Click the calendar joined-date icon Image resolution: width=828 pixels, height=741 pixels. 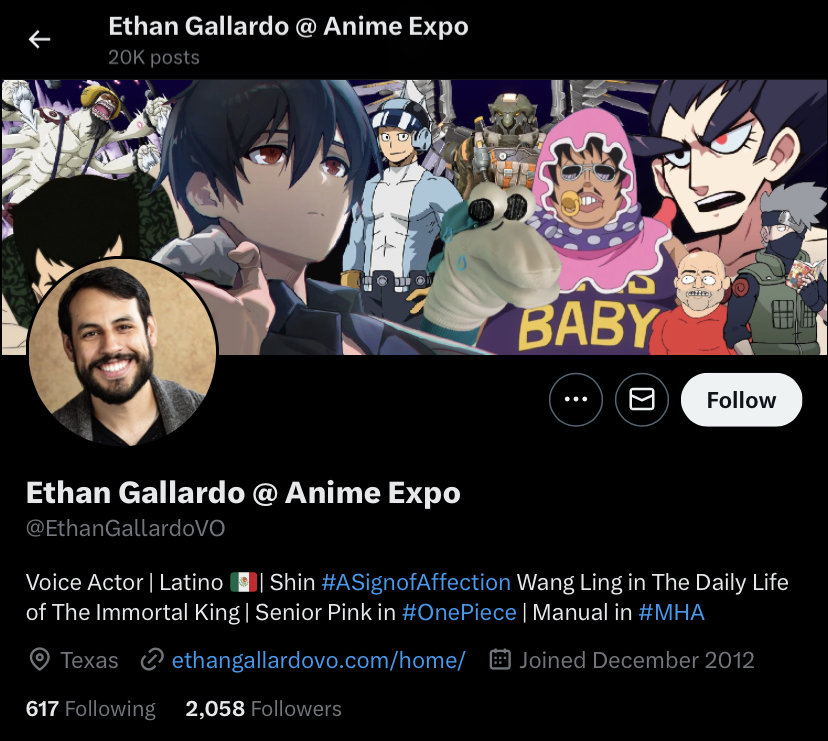tap(500, 660)
